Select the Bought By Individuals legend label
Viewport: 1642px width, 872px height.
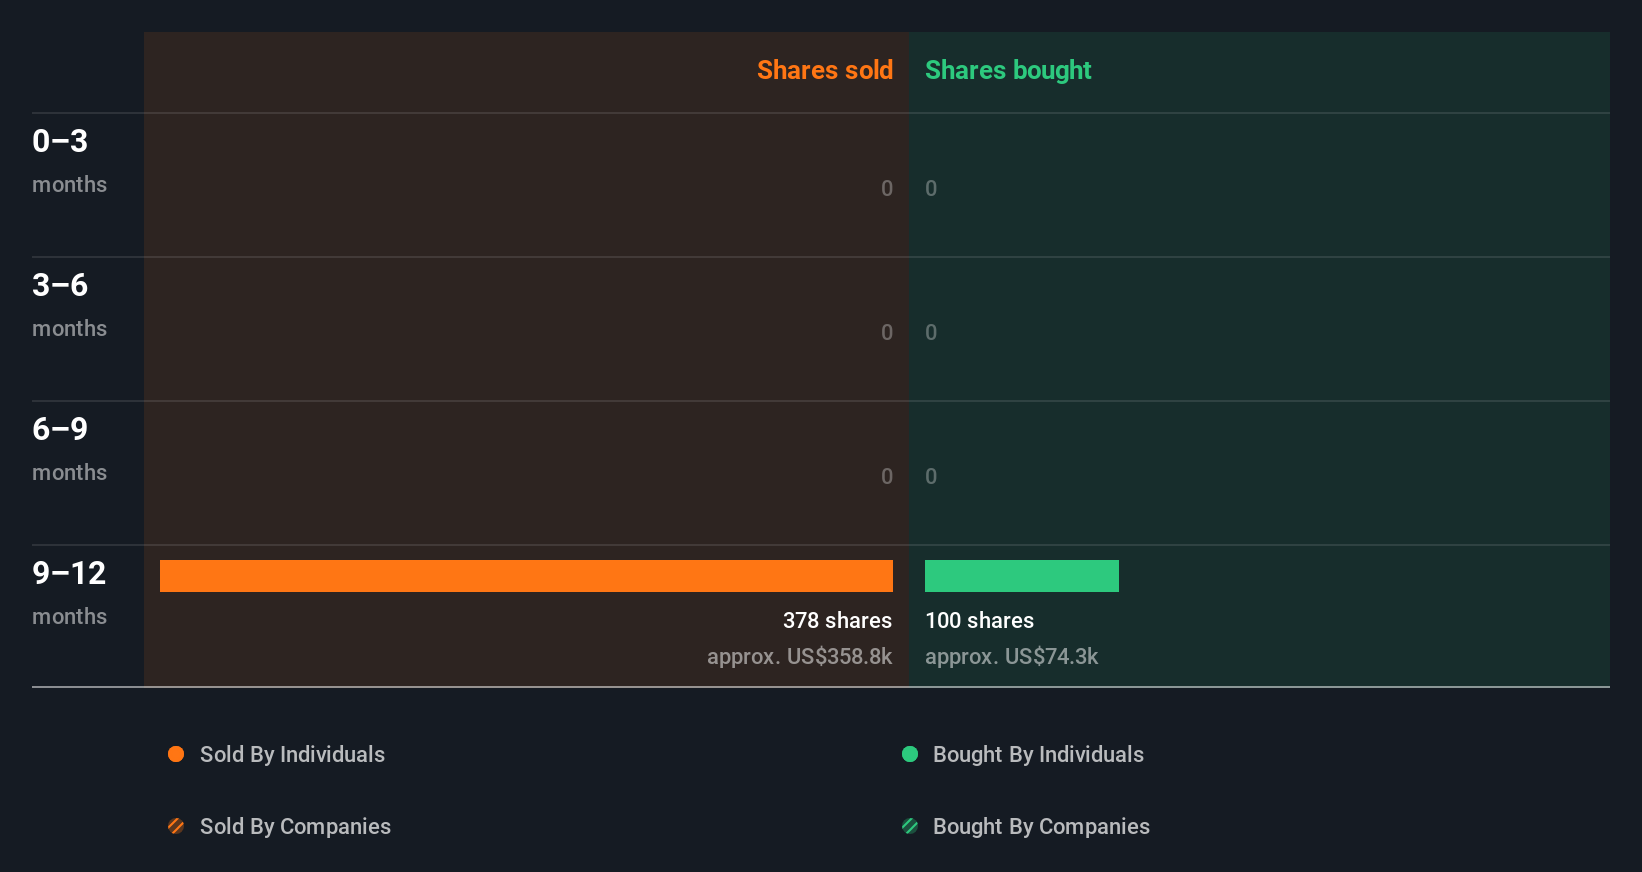(x=1038, y=755)
